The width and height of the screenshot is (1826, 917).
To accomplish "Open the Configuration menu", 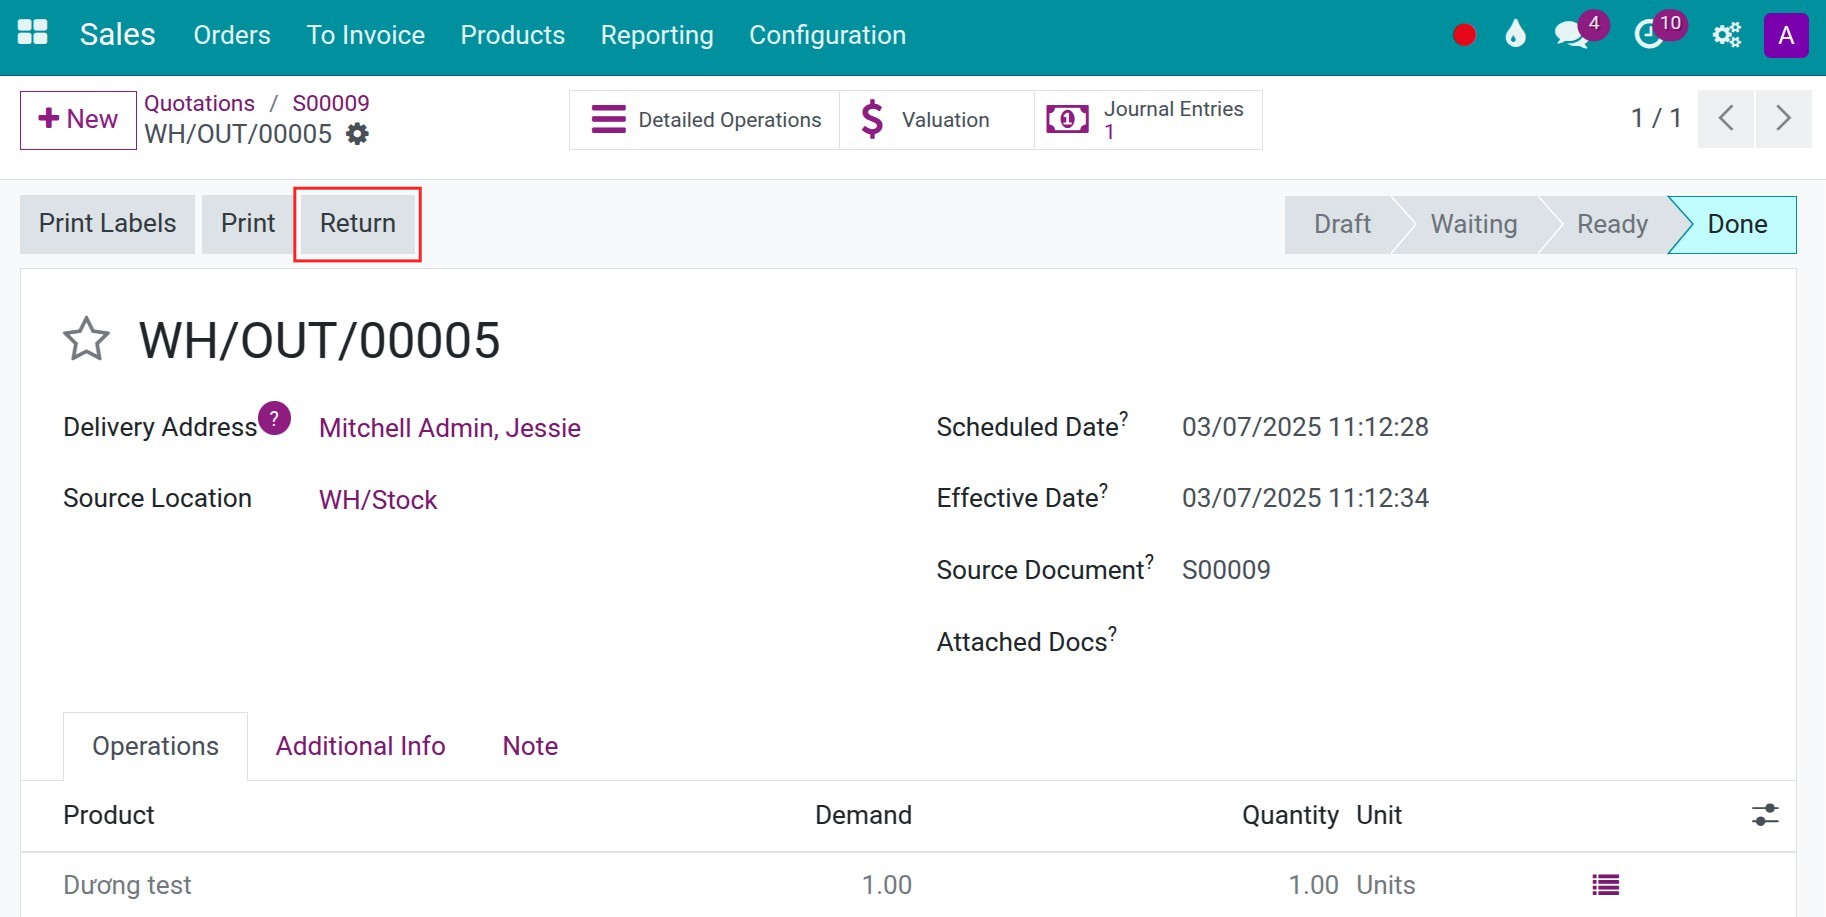I will [x=827, y=35].
